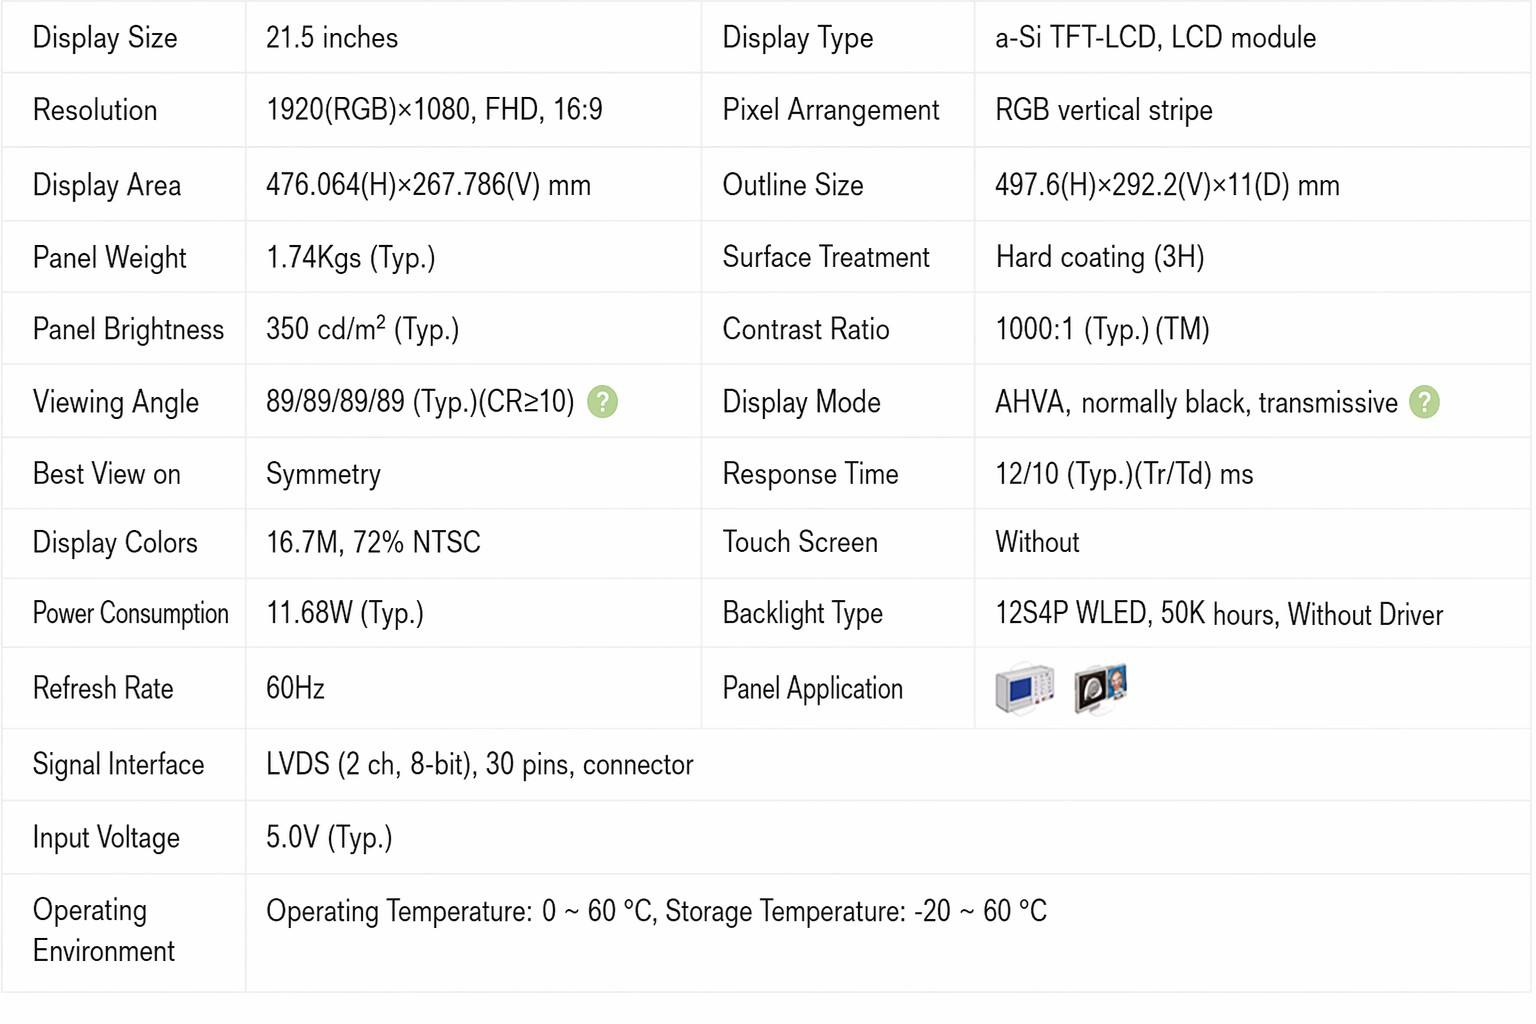
Task: Click RGB vertical stripe value
Action: coord(1104,110)
